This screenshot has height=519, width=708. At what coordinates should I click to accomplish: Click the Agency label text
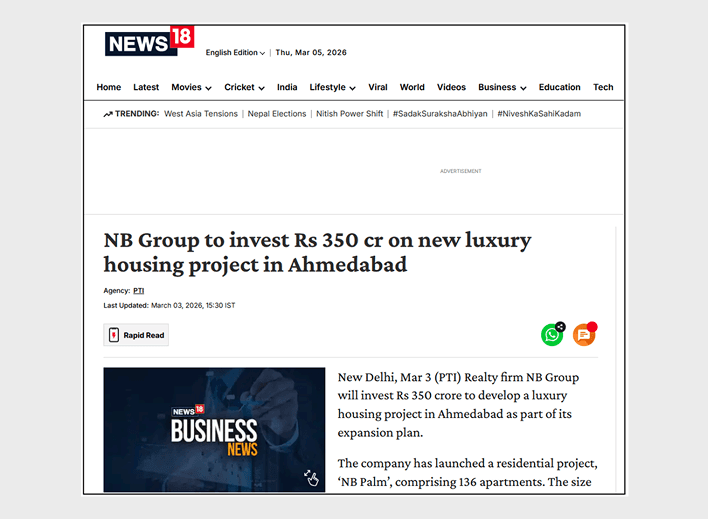coord(116,291)
